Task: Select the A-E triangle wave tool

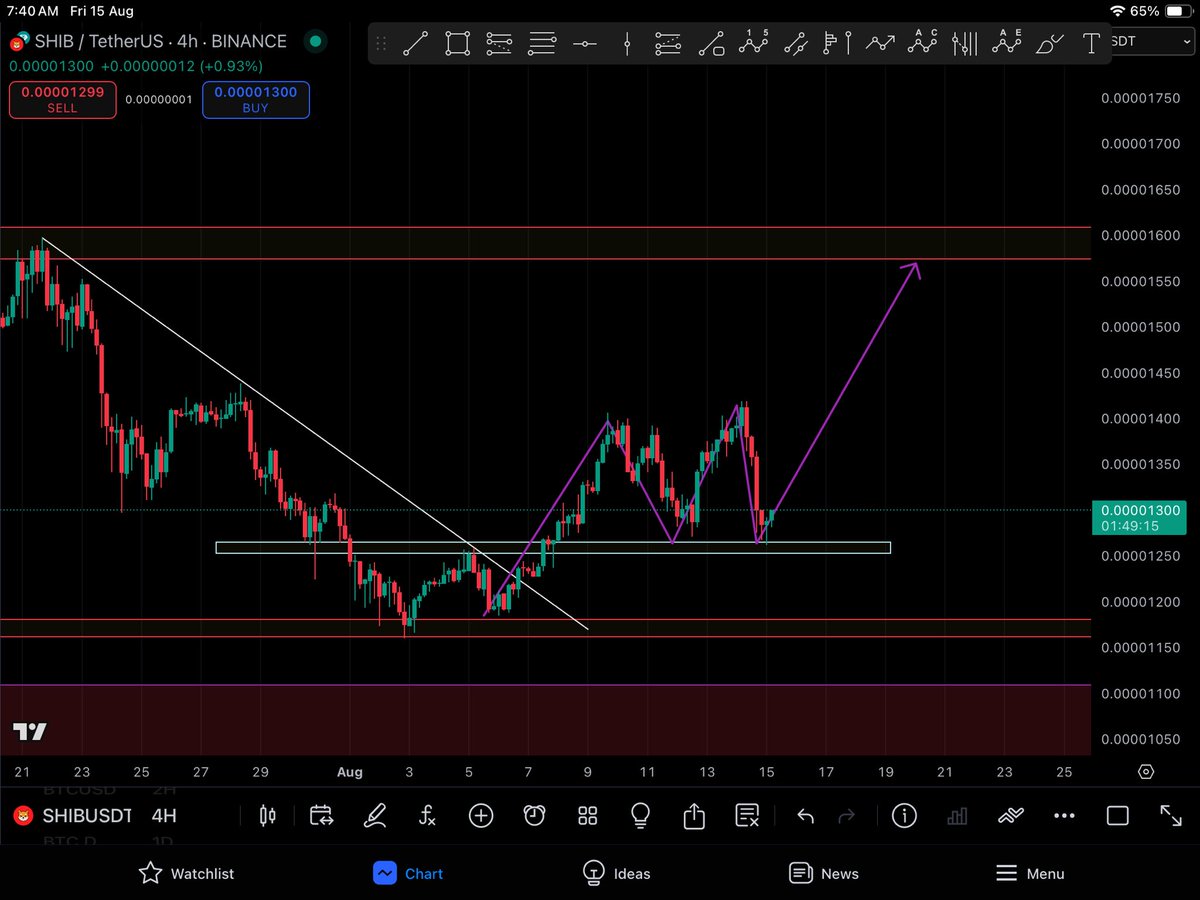Action: pyautogui.click(x=1006, y=43)
